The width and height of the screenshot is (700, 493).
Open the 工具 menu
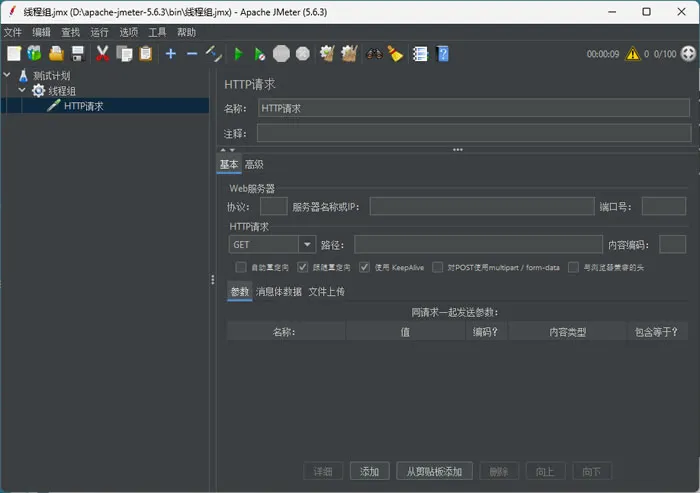(157, 32)
